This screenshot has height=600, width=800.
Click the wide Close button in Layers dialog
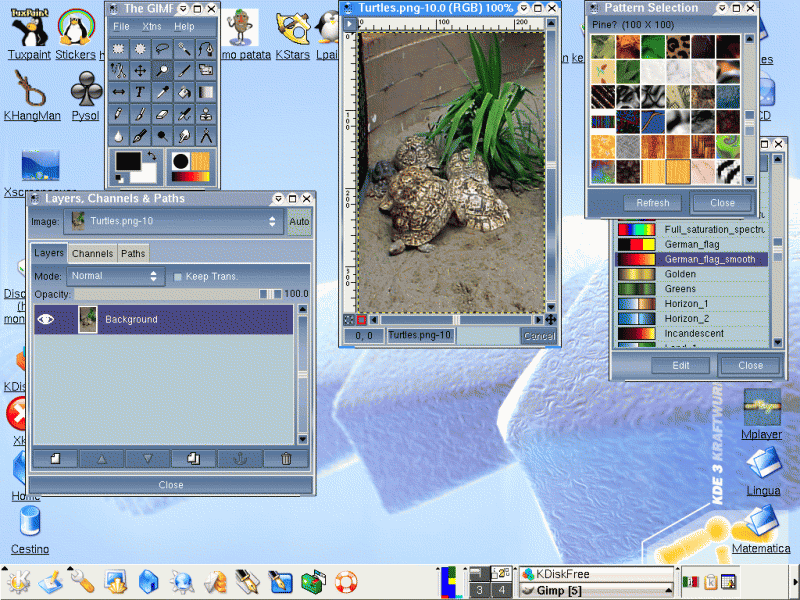point(171,485)
